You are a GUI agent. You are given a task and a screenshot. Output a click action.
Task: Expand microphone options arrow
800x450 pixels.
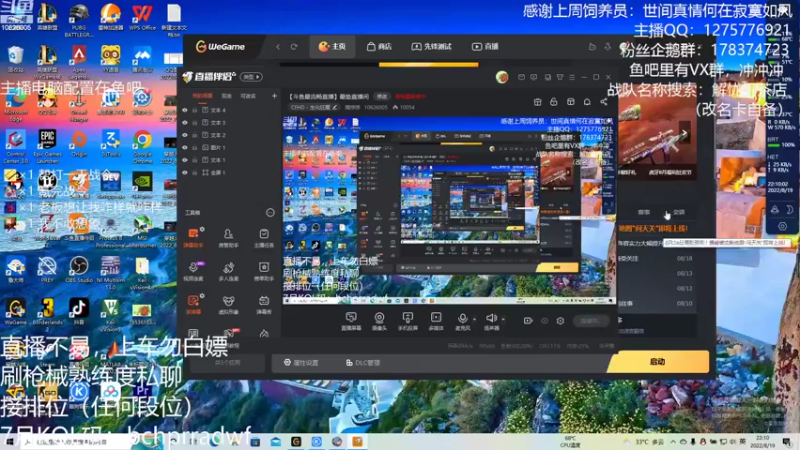474,319
